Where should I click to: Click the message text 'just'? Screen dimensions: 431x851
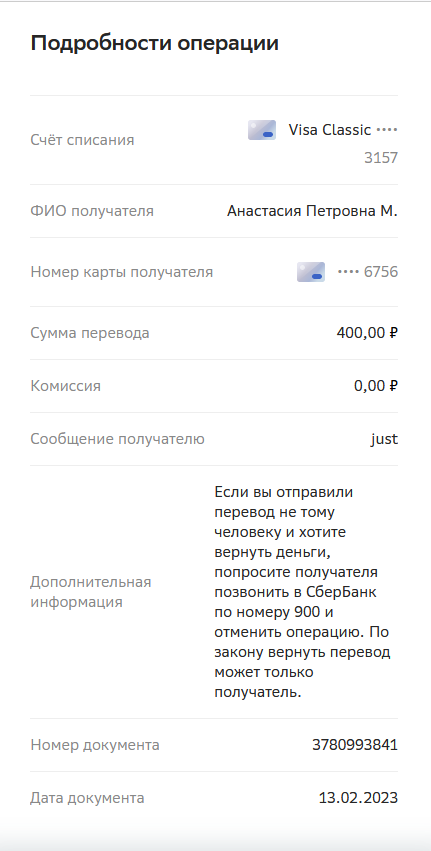tap(384, 439)
